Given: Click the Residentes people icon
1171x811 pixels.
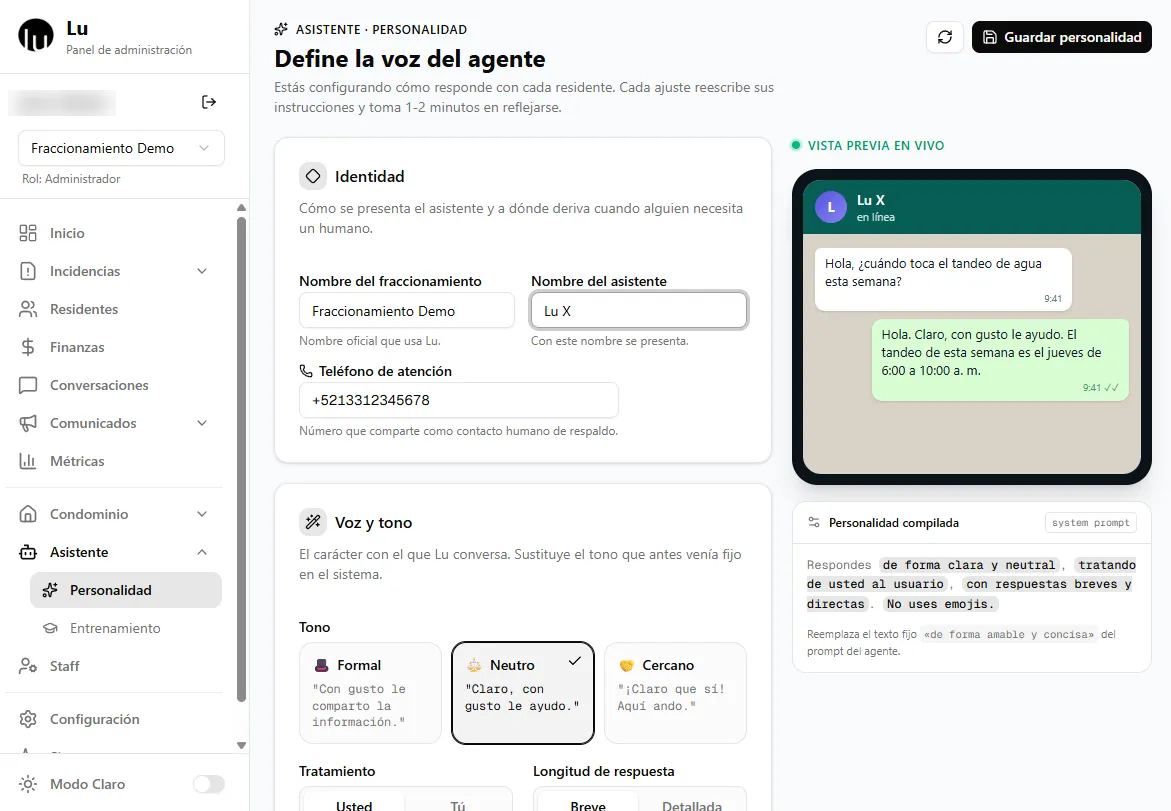Looking at the screenshot, I should point(28,309).
